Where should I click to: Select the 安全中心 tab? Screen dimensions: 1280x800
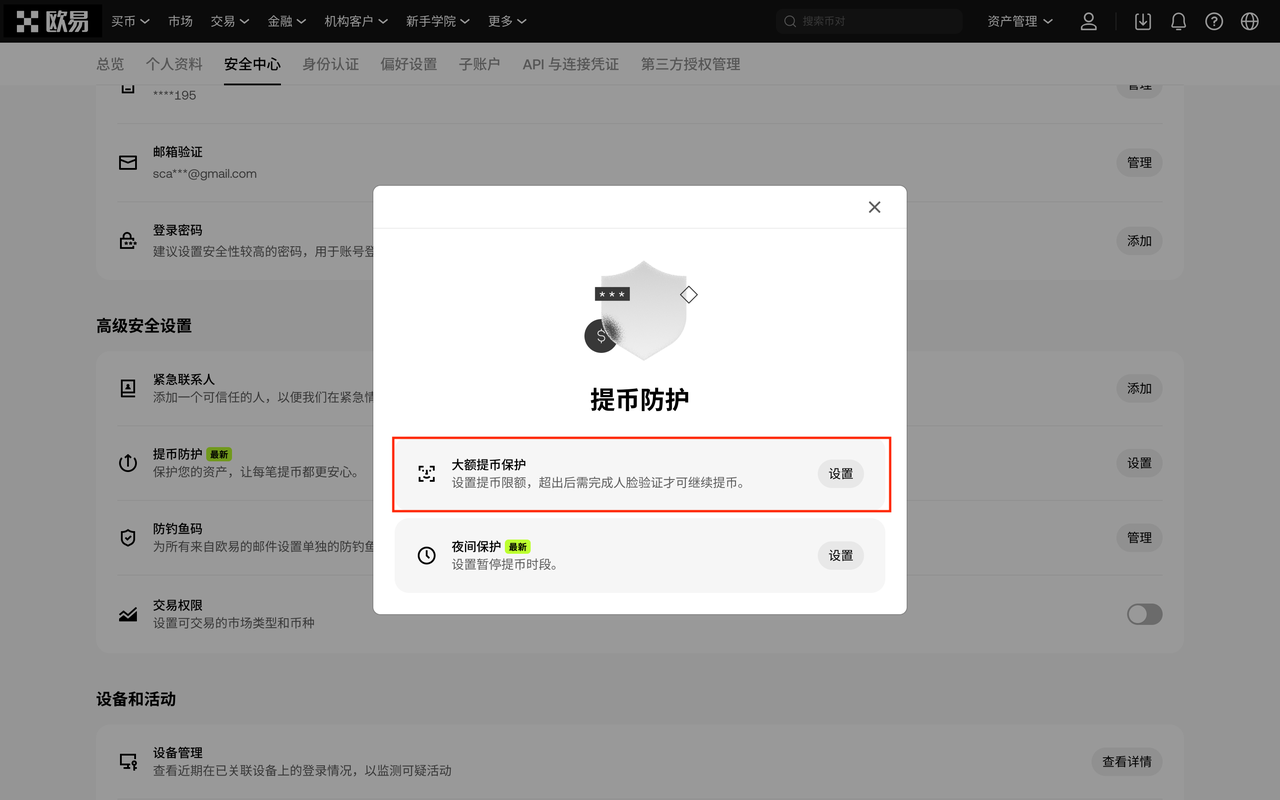tap(252, 64)
